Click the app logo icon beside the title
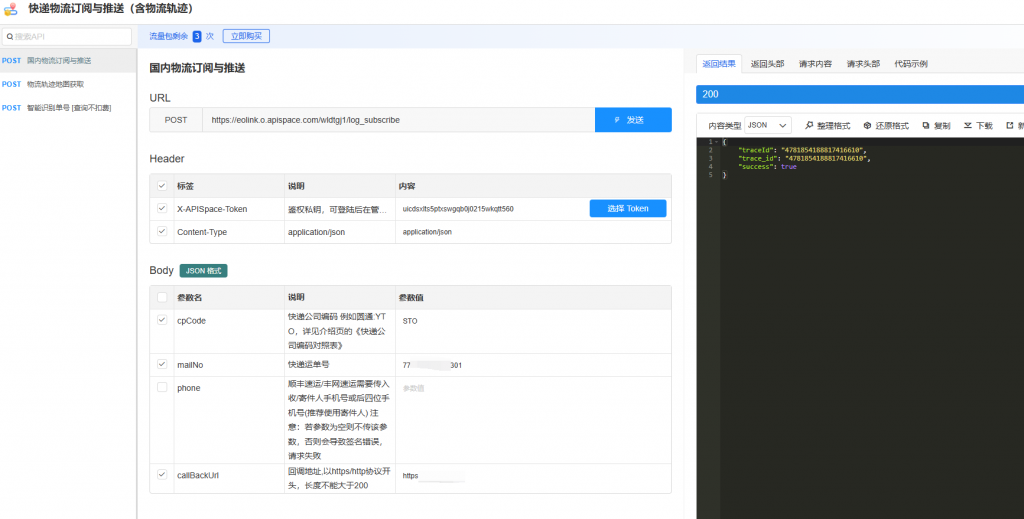 pyautogui.click(x=10, y=9)
